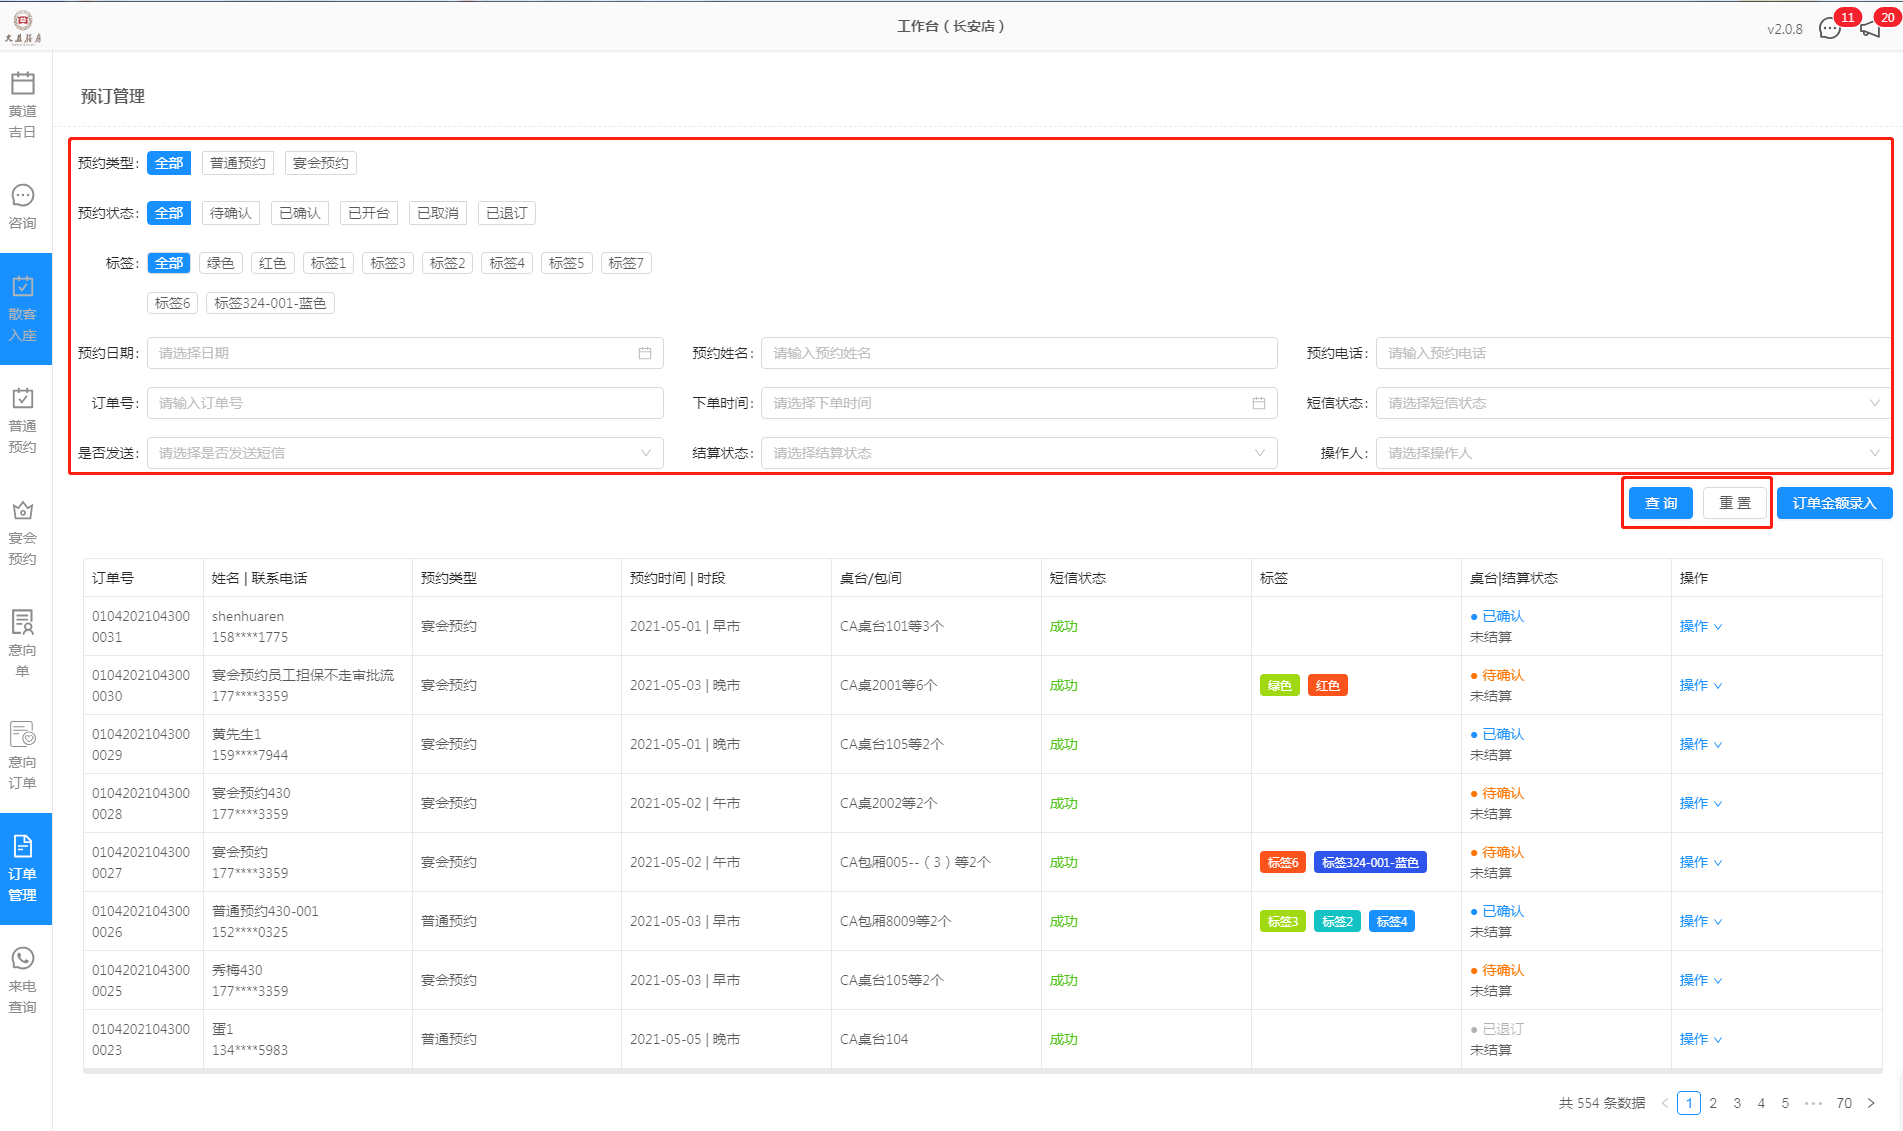Viewport: 1903px width, 1131px height.
Task: Expand 操作 menu for 宴会预约430 row
Action: tap(1701, 803)
